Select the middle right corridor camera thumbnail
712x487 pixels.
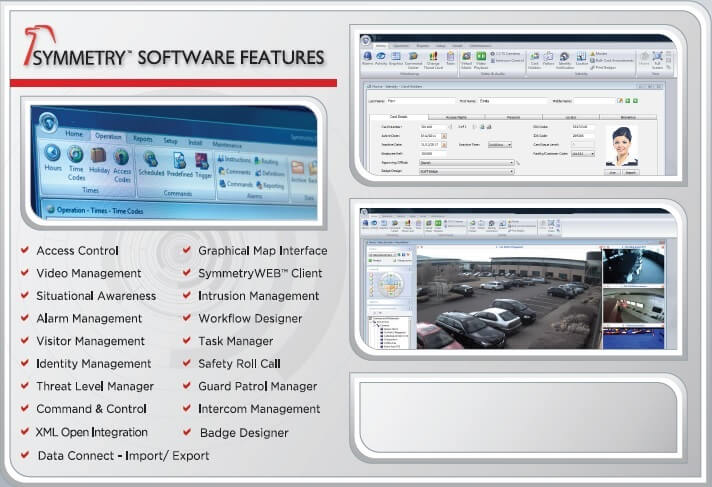click(633, 305)
